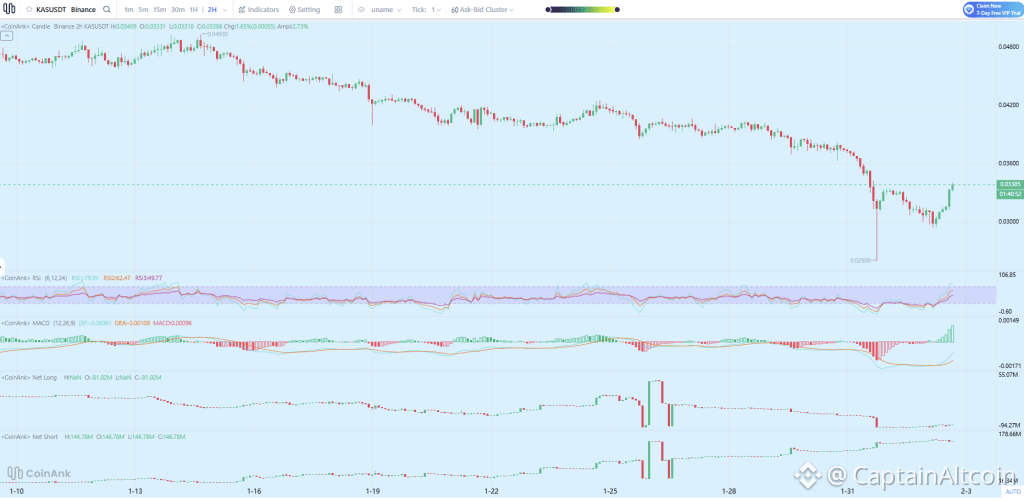The width and height of the screenshot is (1024, 501).
Task: Select the 1m timeframe
Action: point(129,9)
